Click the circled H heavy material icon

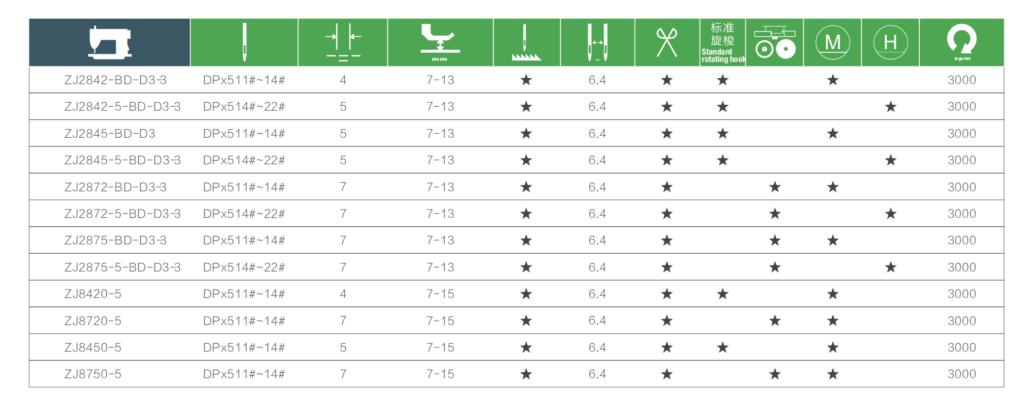890,43
